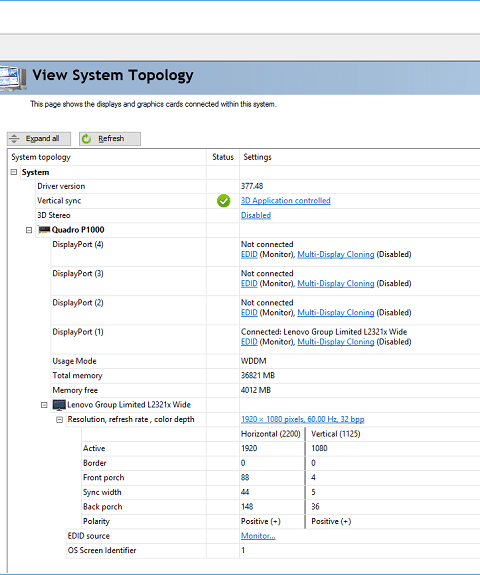Click the green Refresh icon
This screenshot has height=575, width=480.
87,139
